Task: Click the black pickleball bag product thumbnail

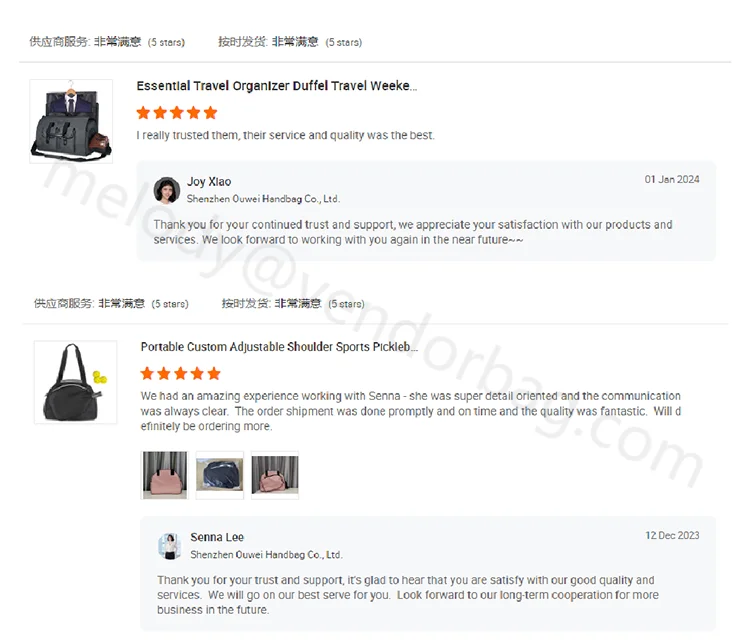Action: coord(75,382)
